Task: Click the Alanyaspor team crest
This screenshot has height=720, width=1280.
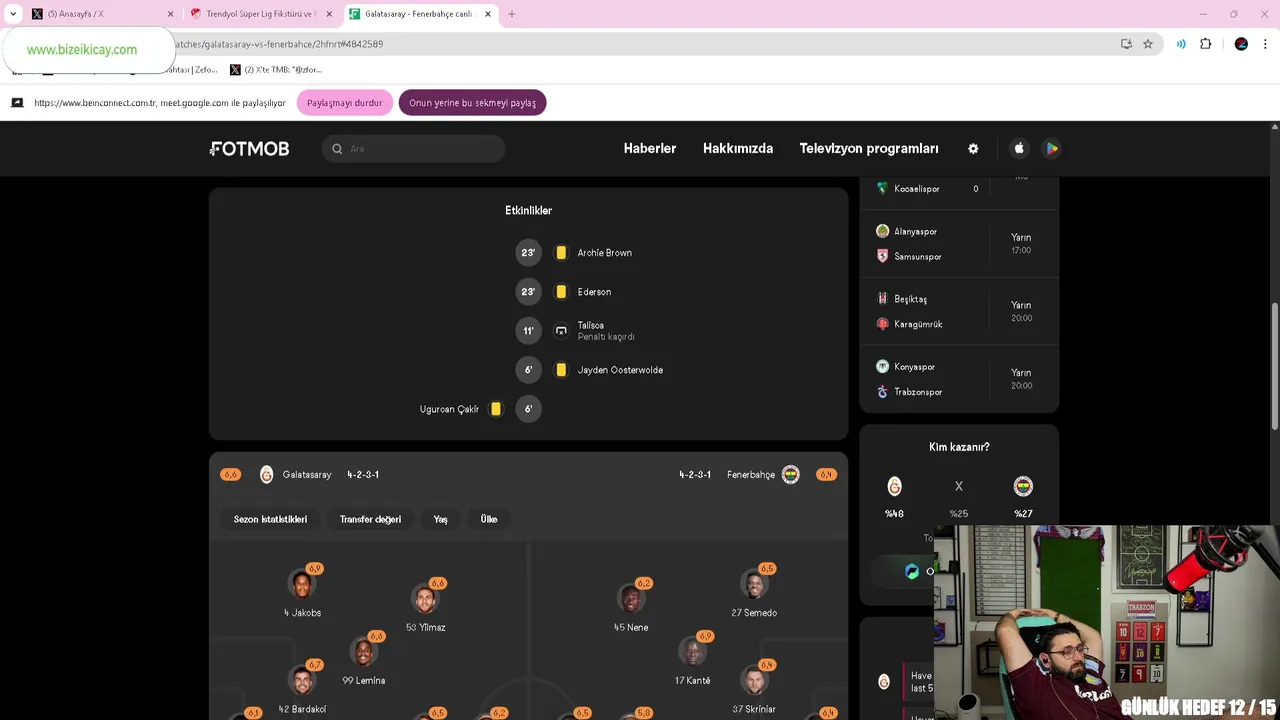Action: click(882, 231)
